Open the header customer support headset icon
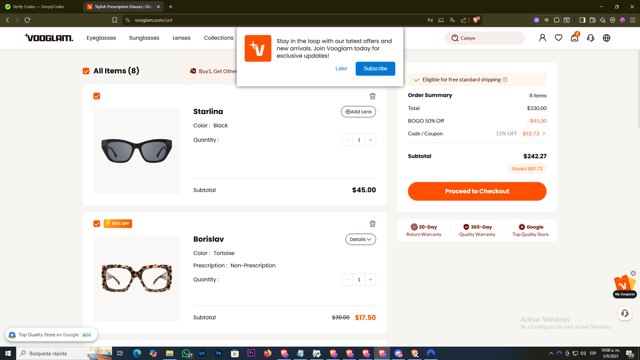640x360 pixels. coord(591,38)
